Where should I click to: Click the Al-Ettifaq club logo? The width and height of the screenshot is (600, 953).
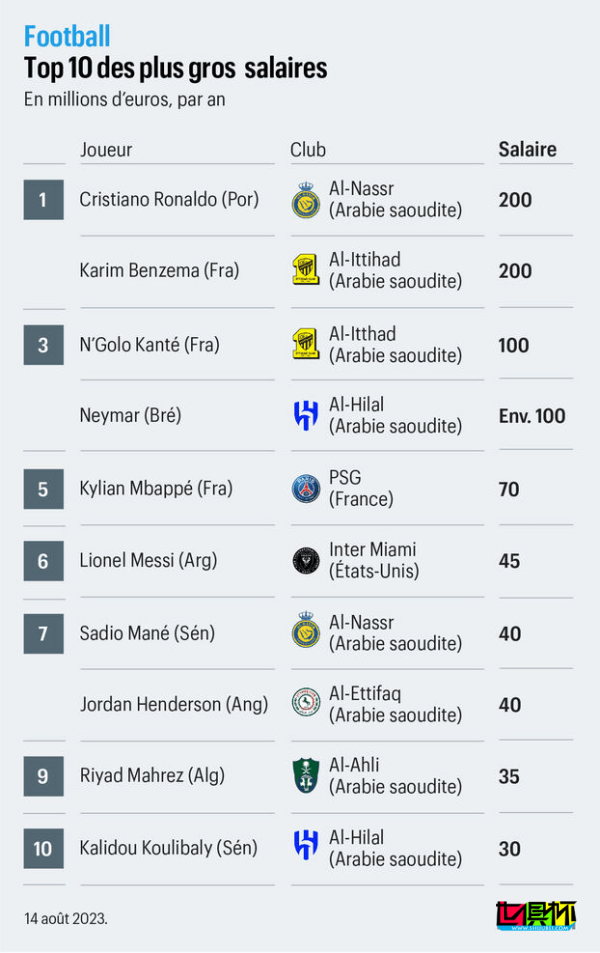(x=305, y=703)
